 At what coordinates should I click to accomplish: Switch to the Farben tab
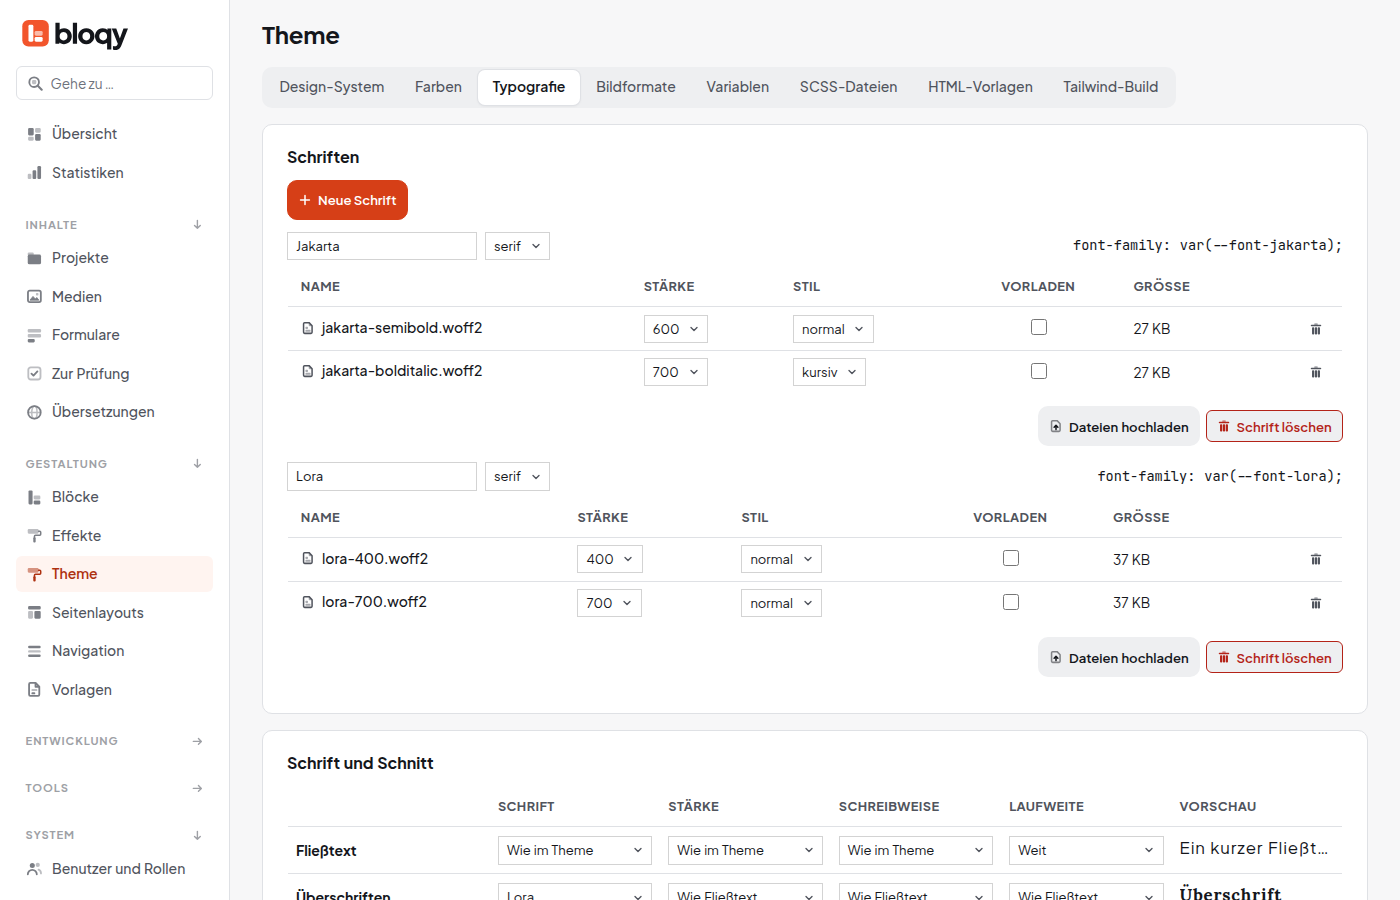438,87
